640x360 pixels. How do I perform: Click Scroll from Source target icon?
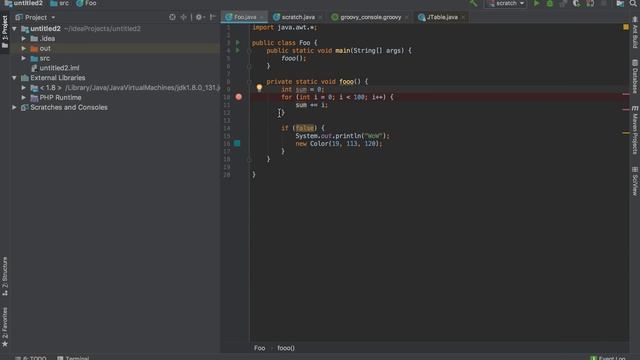pos(172,17)
